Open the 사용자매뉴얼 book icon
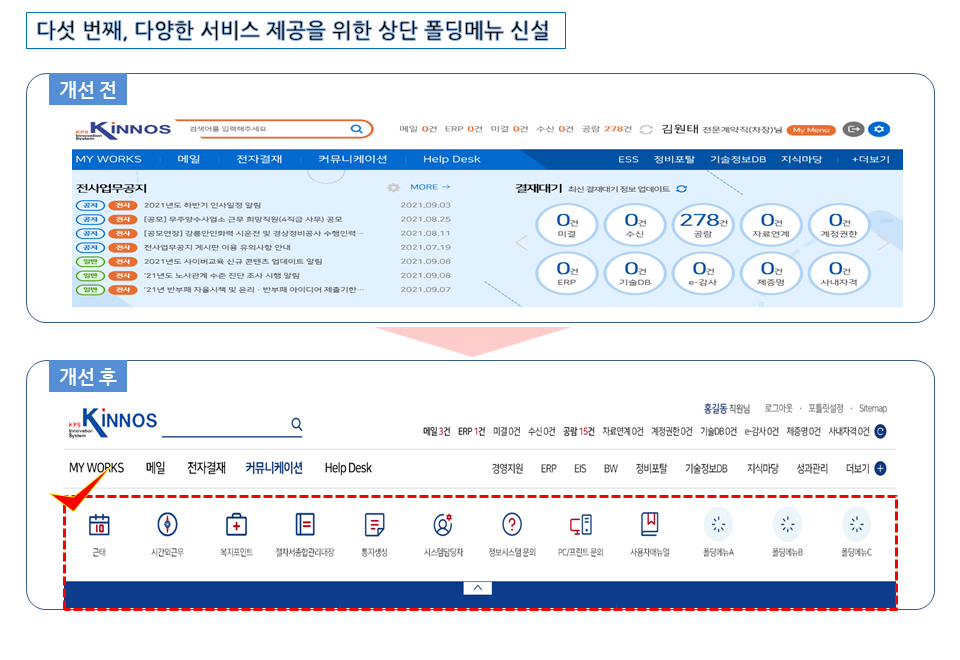The image size is (960, 660). (650, 525)
